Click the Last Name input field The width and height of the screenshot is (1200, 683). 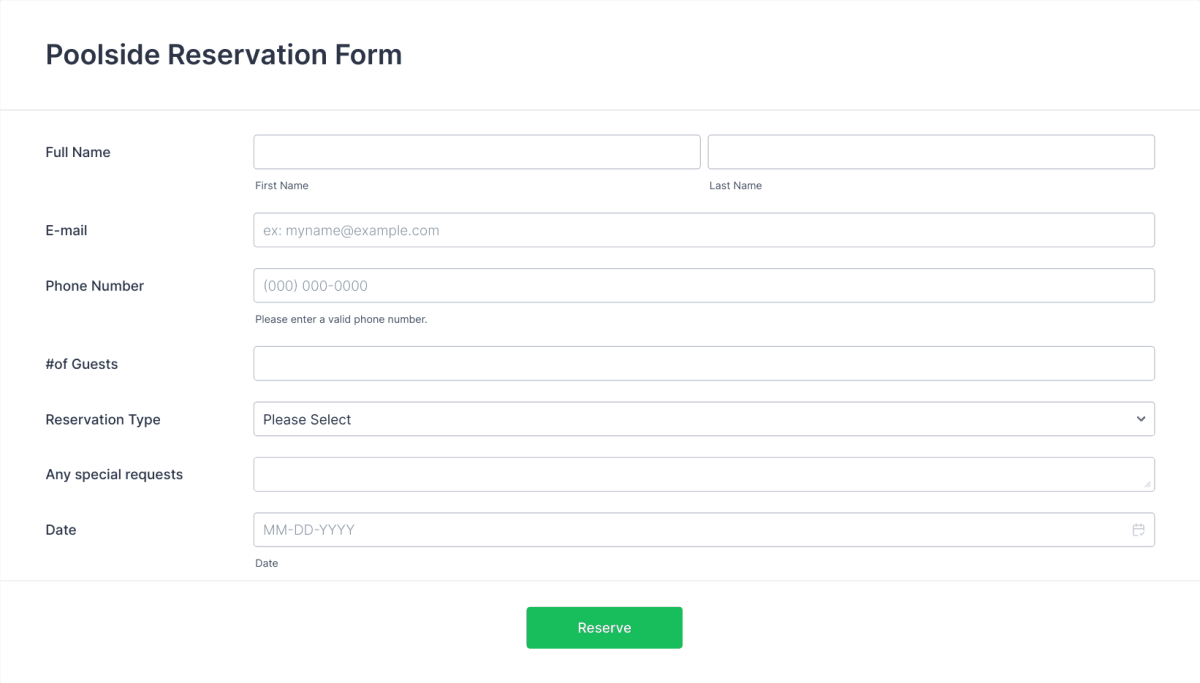click(x=930, y=151)
